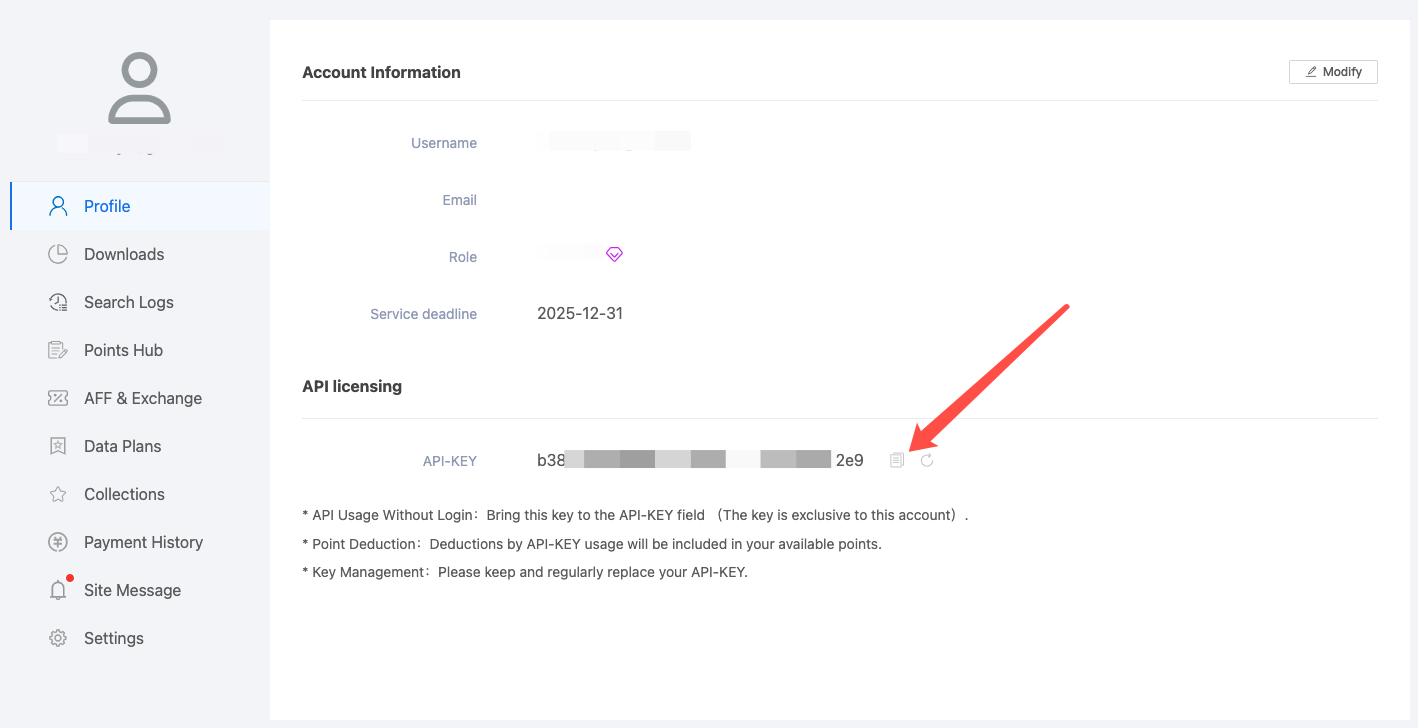Click the Points Hub notepad icon

pos(58,350)
